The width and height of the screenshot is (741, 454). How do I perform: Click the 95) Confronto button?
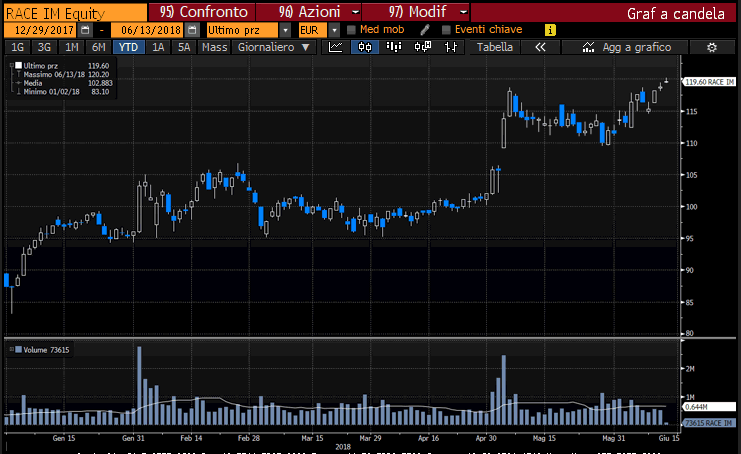click(202, 12)
